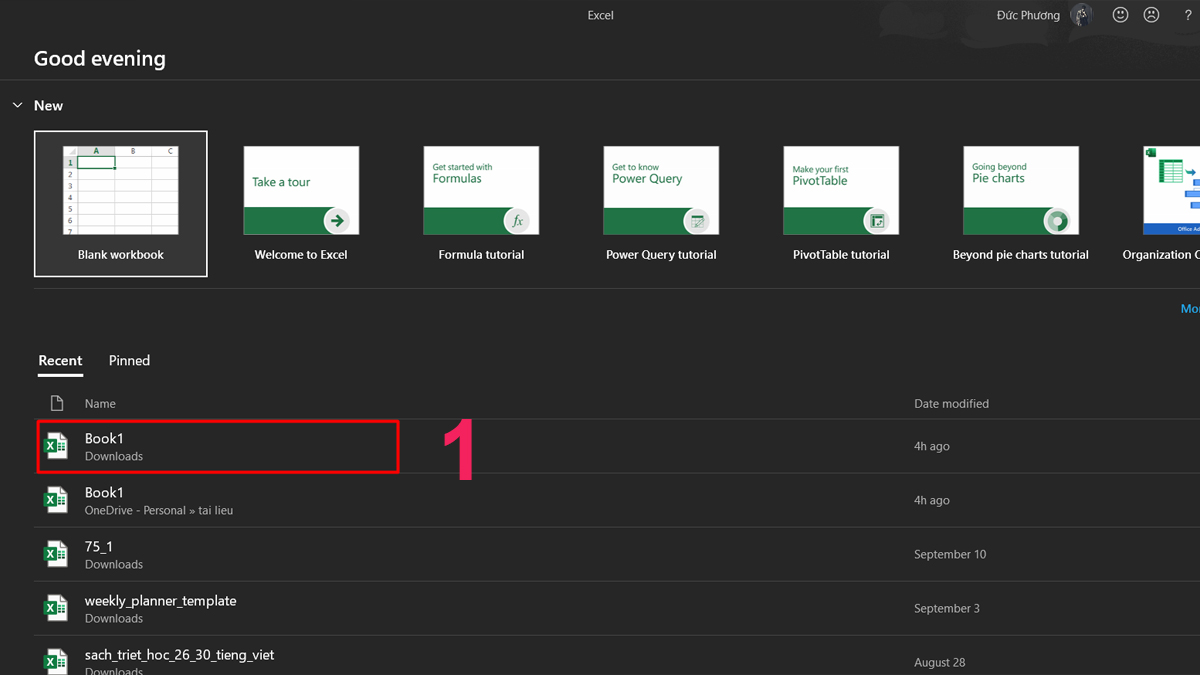Click the More templates link
This screenshot has height=675, width=1200.
pos(1190,309)
